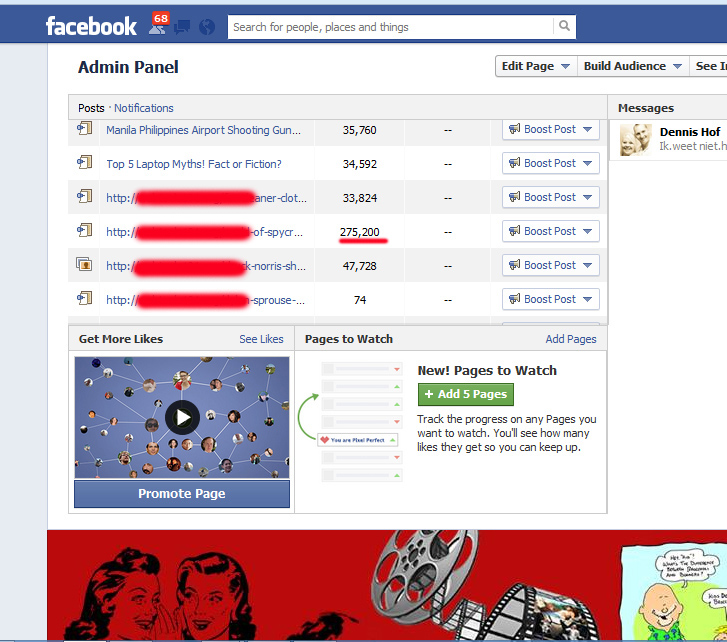Click Dennis Hof profile picture

(x=636, y=140)
